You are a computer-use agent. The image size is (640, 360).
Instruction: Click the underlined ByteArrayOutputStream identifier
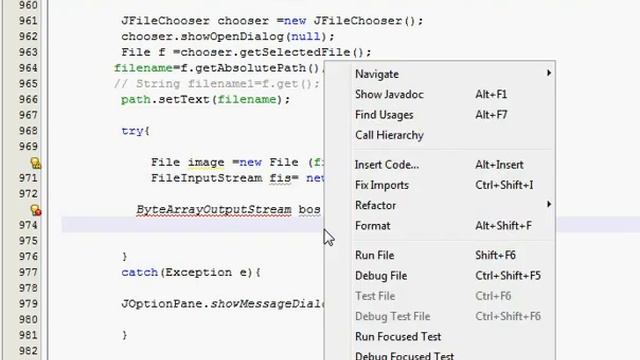[x=214, y=210]
